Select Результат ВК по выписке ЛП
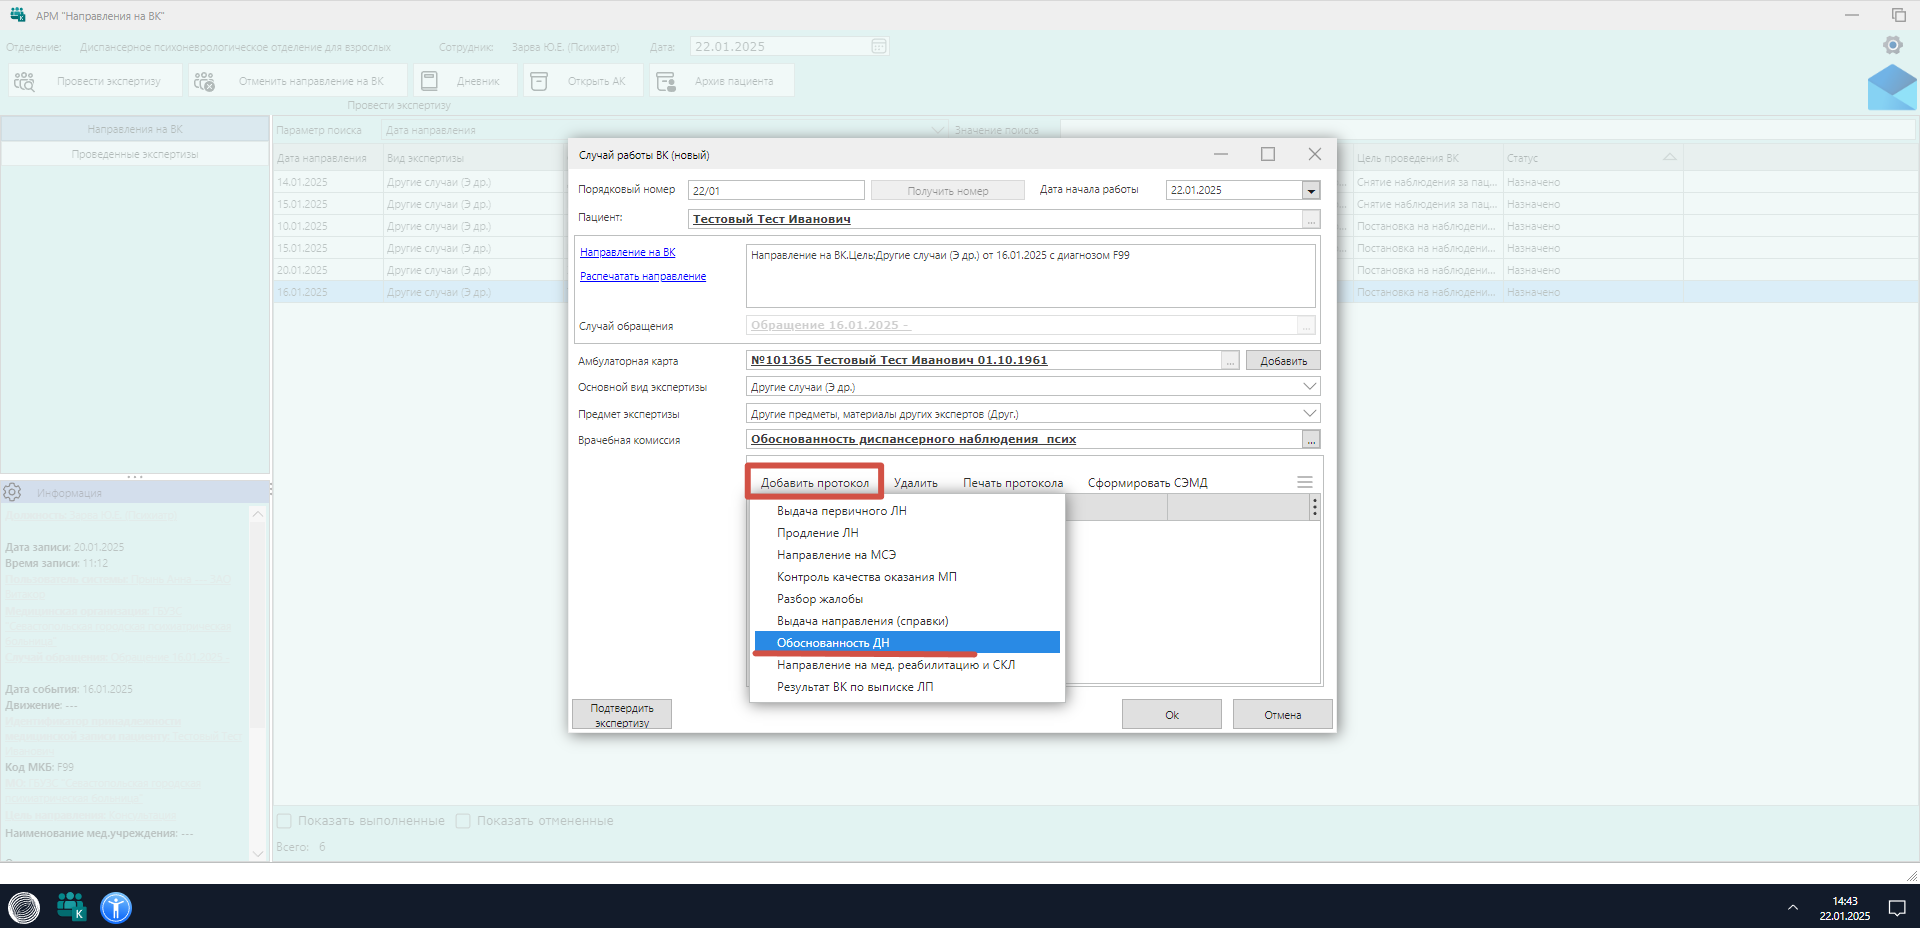Image resolution: width=1920 pixels, height=928 pixels. tap(907, 687)
